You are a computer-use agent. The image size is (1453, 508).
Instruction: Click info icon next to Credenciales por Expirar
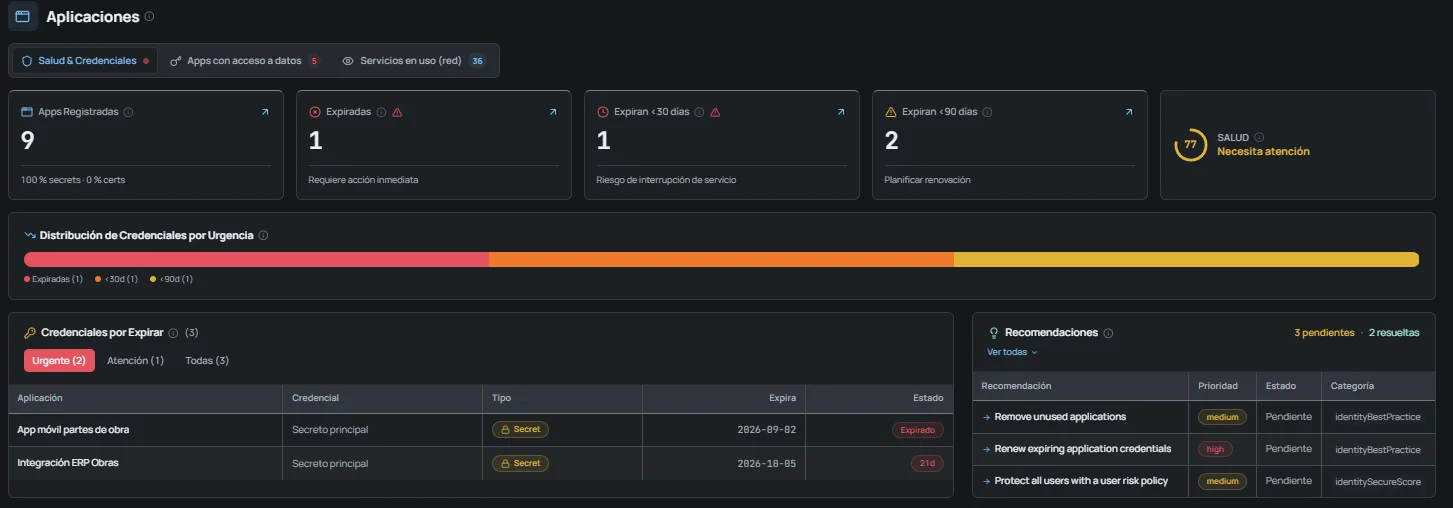click(x=173, y=333)
